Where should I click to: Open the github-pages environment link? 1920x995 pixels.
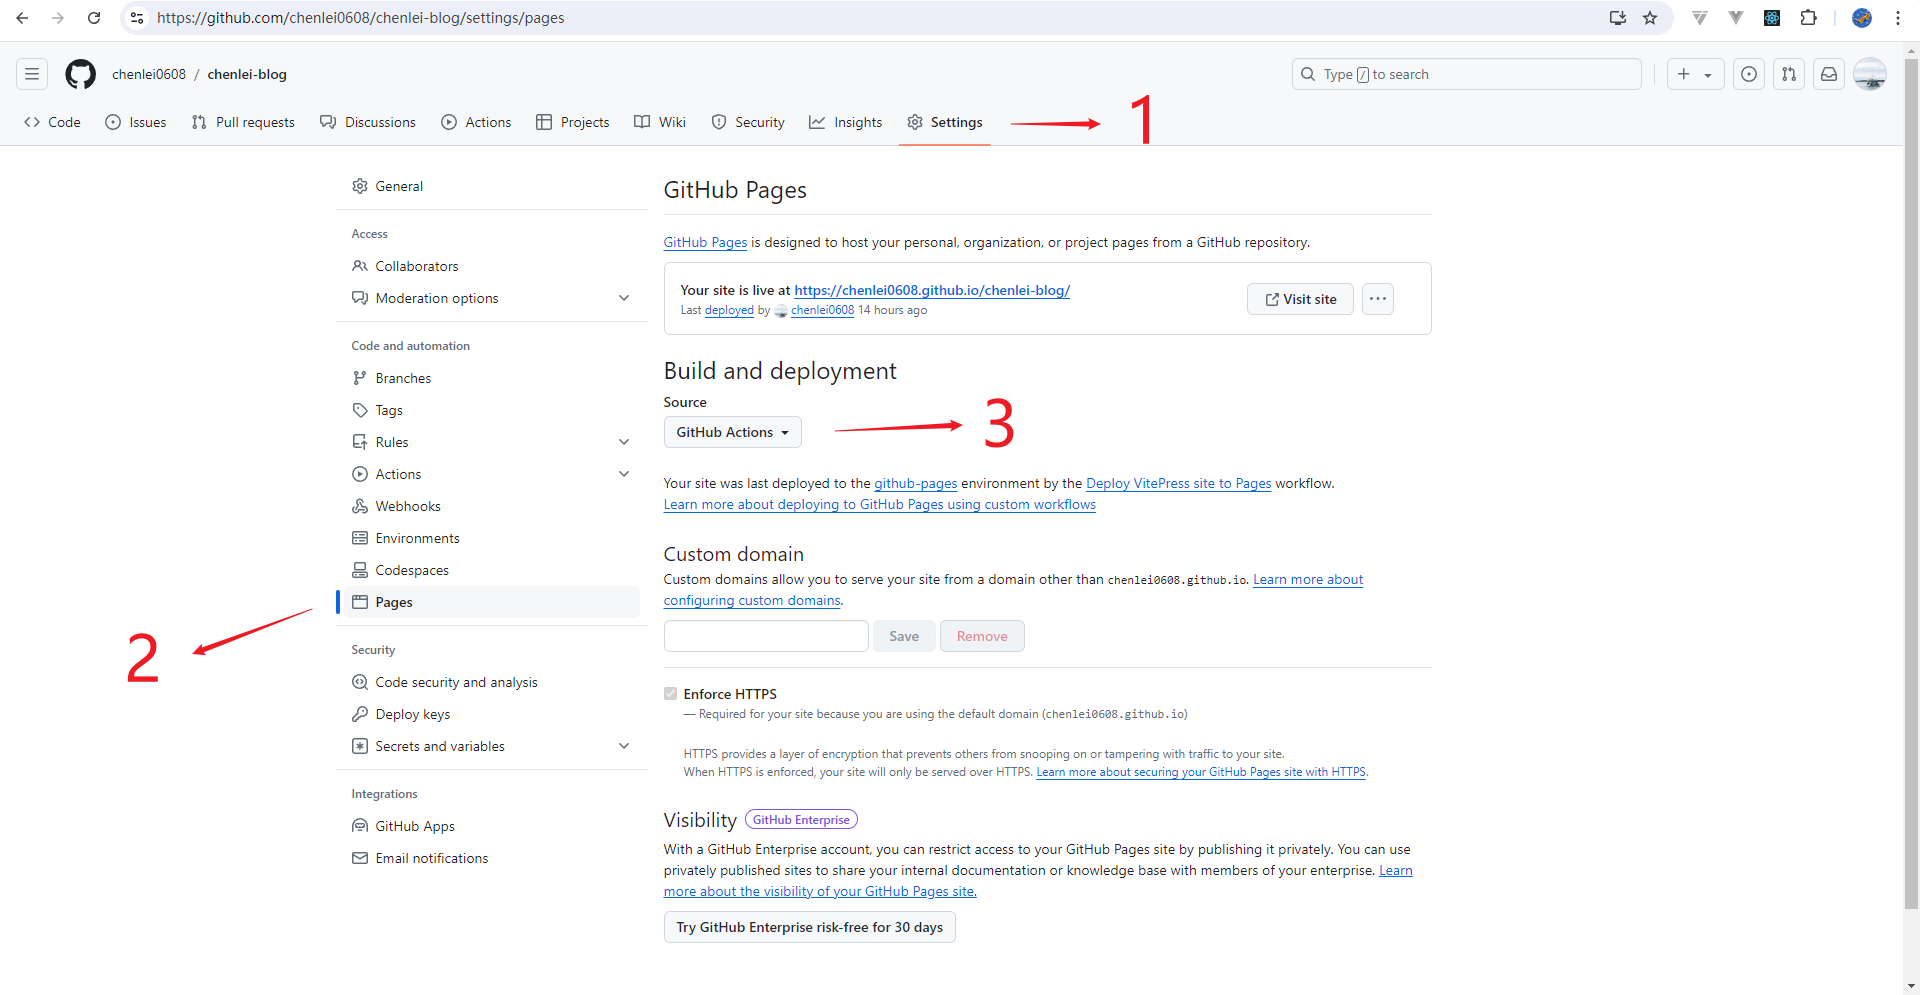916,483
